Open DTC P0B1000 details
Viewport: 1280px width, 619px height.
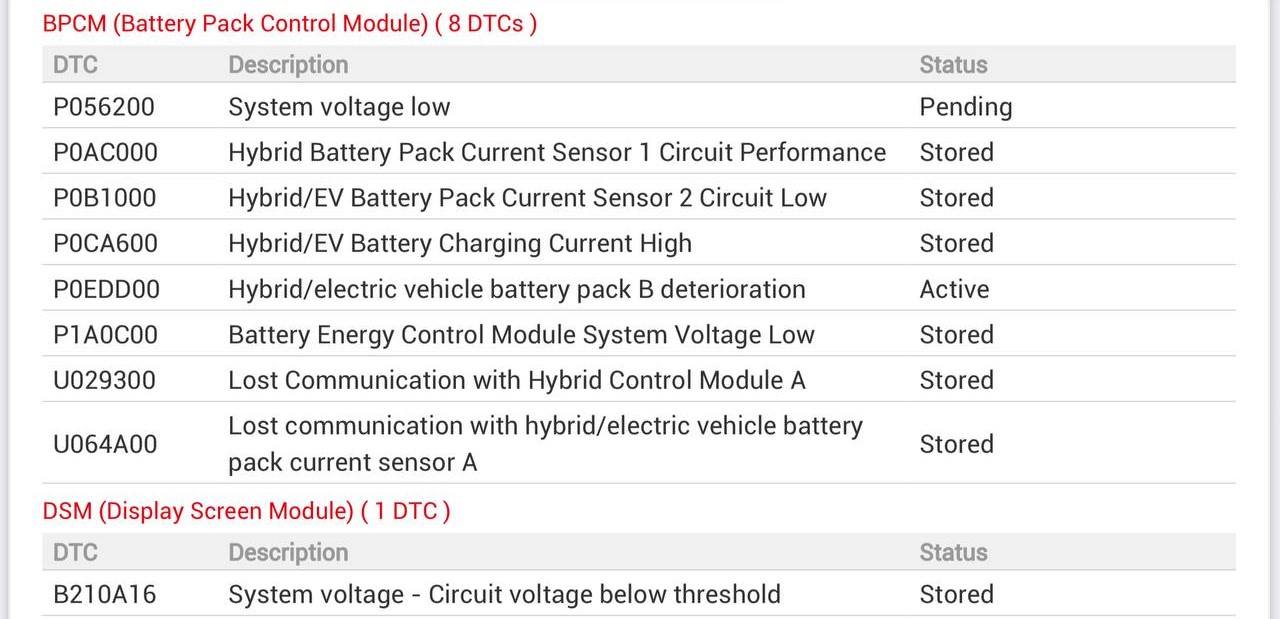[105, 198]
